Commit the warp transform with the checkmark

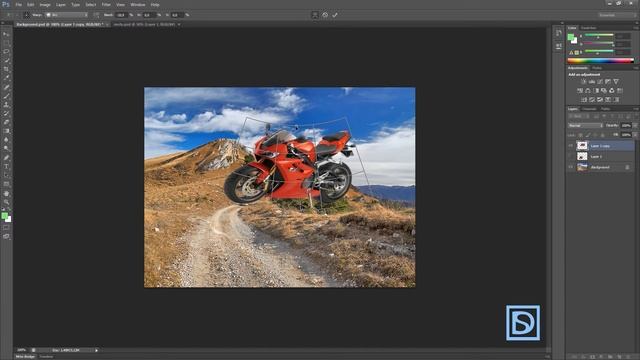tap(335, 15)
